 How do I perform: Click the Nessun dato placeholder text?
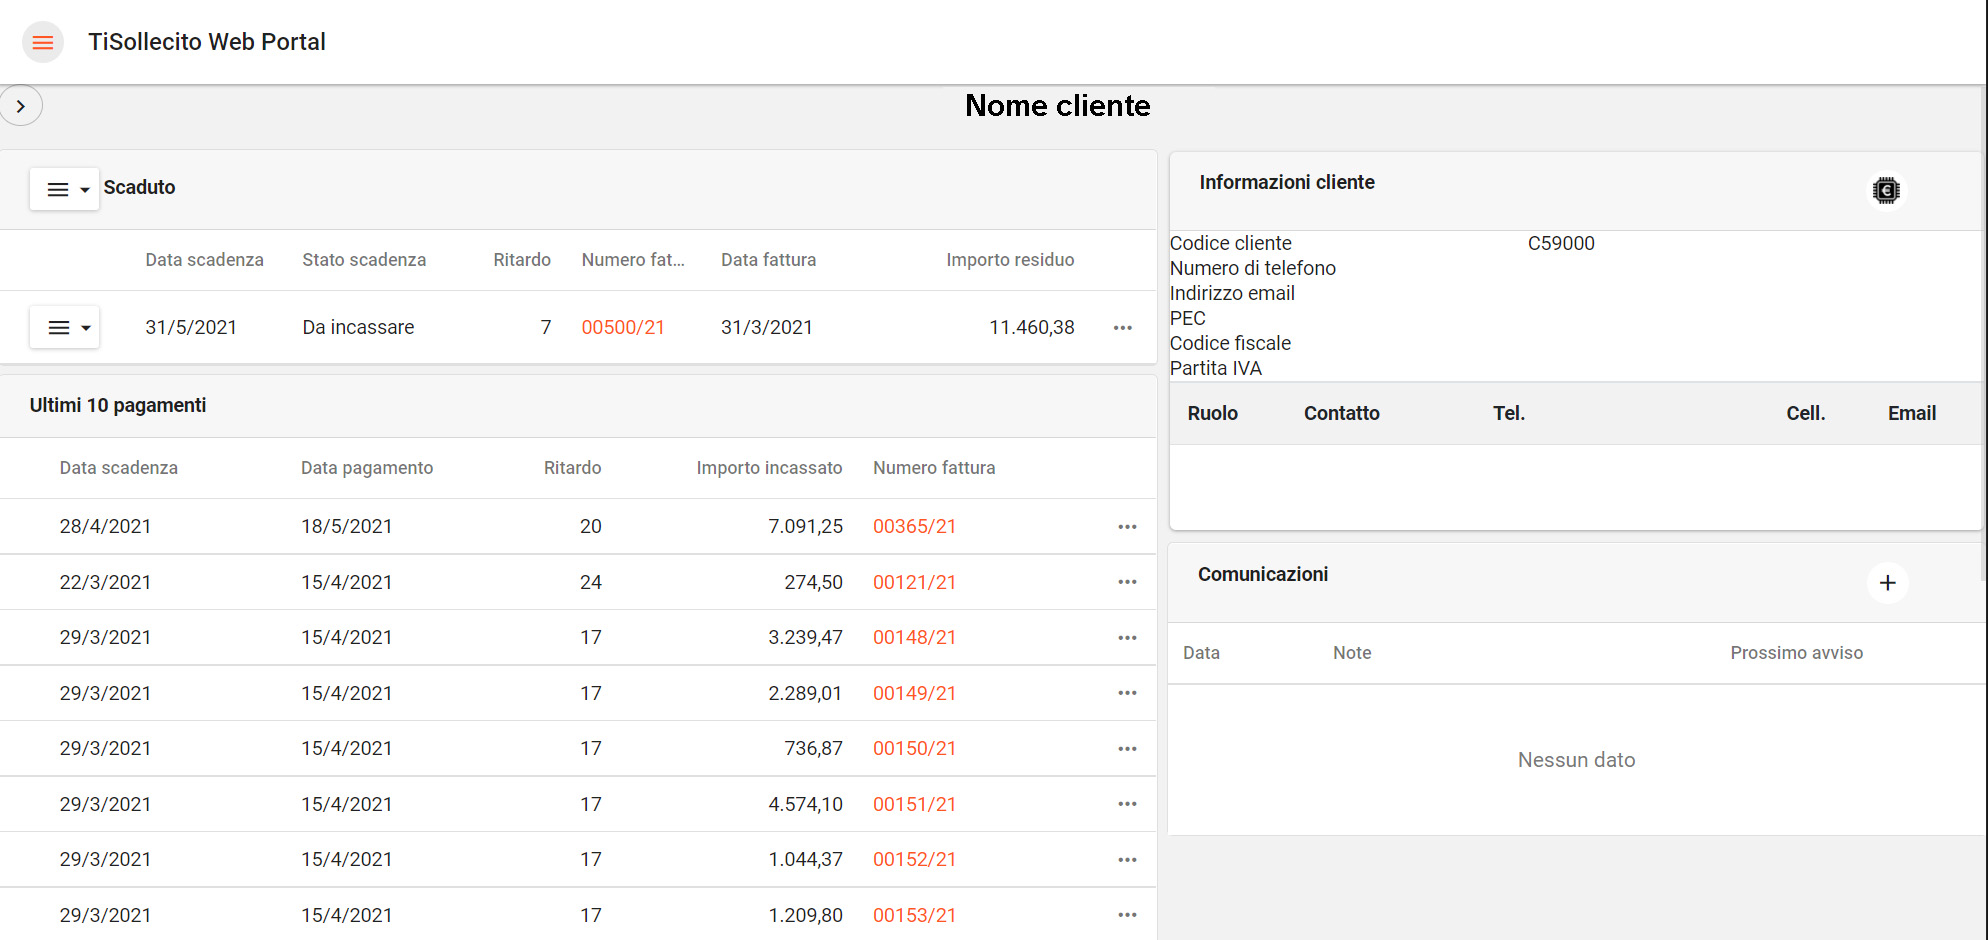(1576, 760)
